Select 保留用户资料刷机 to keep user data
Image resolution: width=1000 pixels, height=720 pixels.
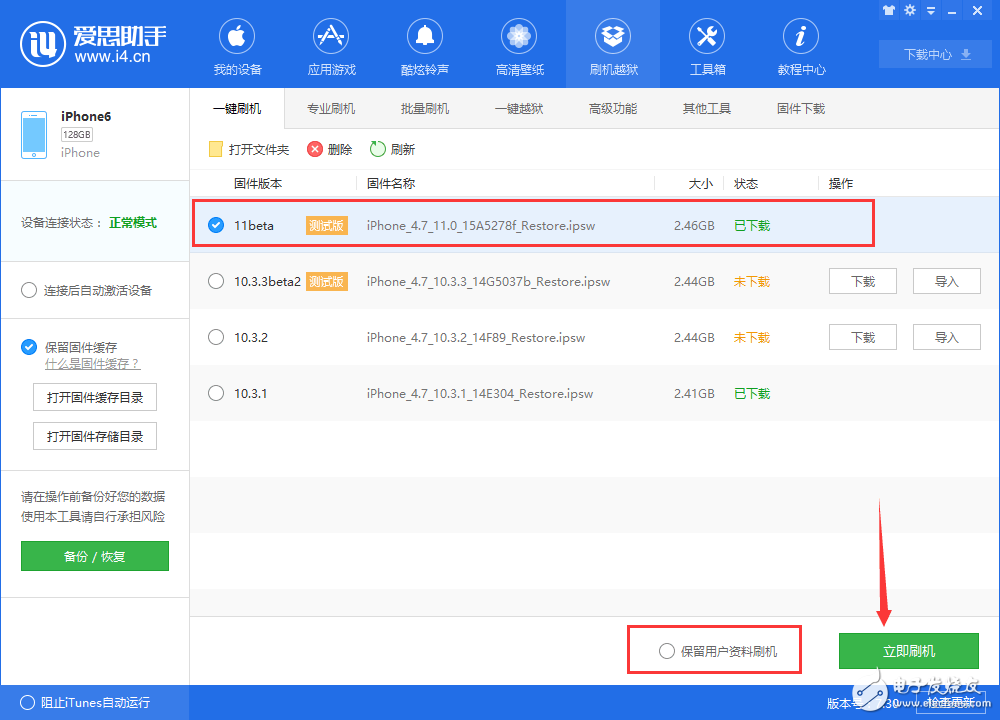(x=666, y=650)
